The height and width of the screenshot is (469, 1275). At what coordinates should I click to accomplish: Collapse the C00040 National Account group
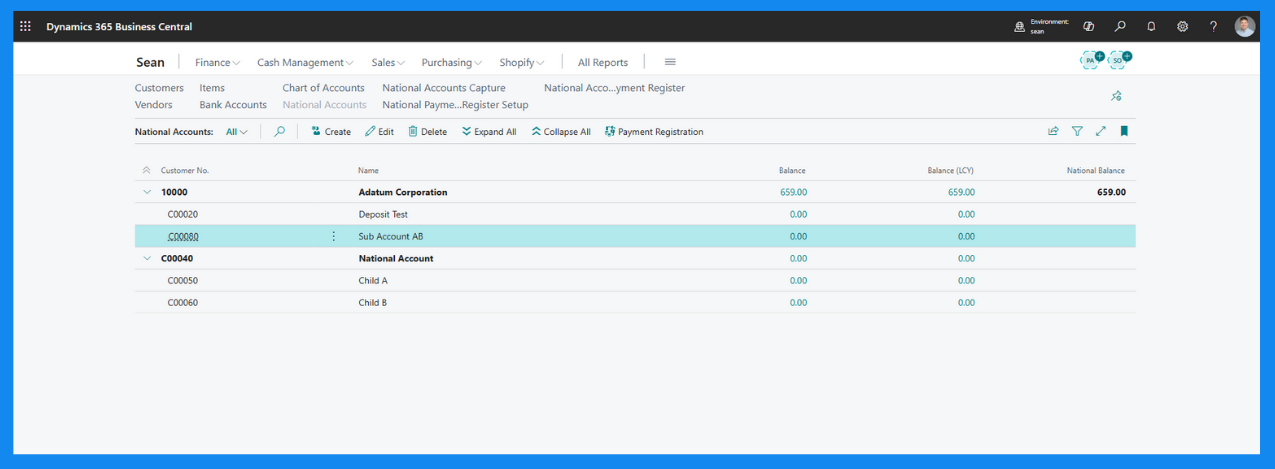pos(147,258)
